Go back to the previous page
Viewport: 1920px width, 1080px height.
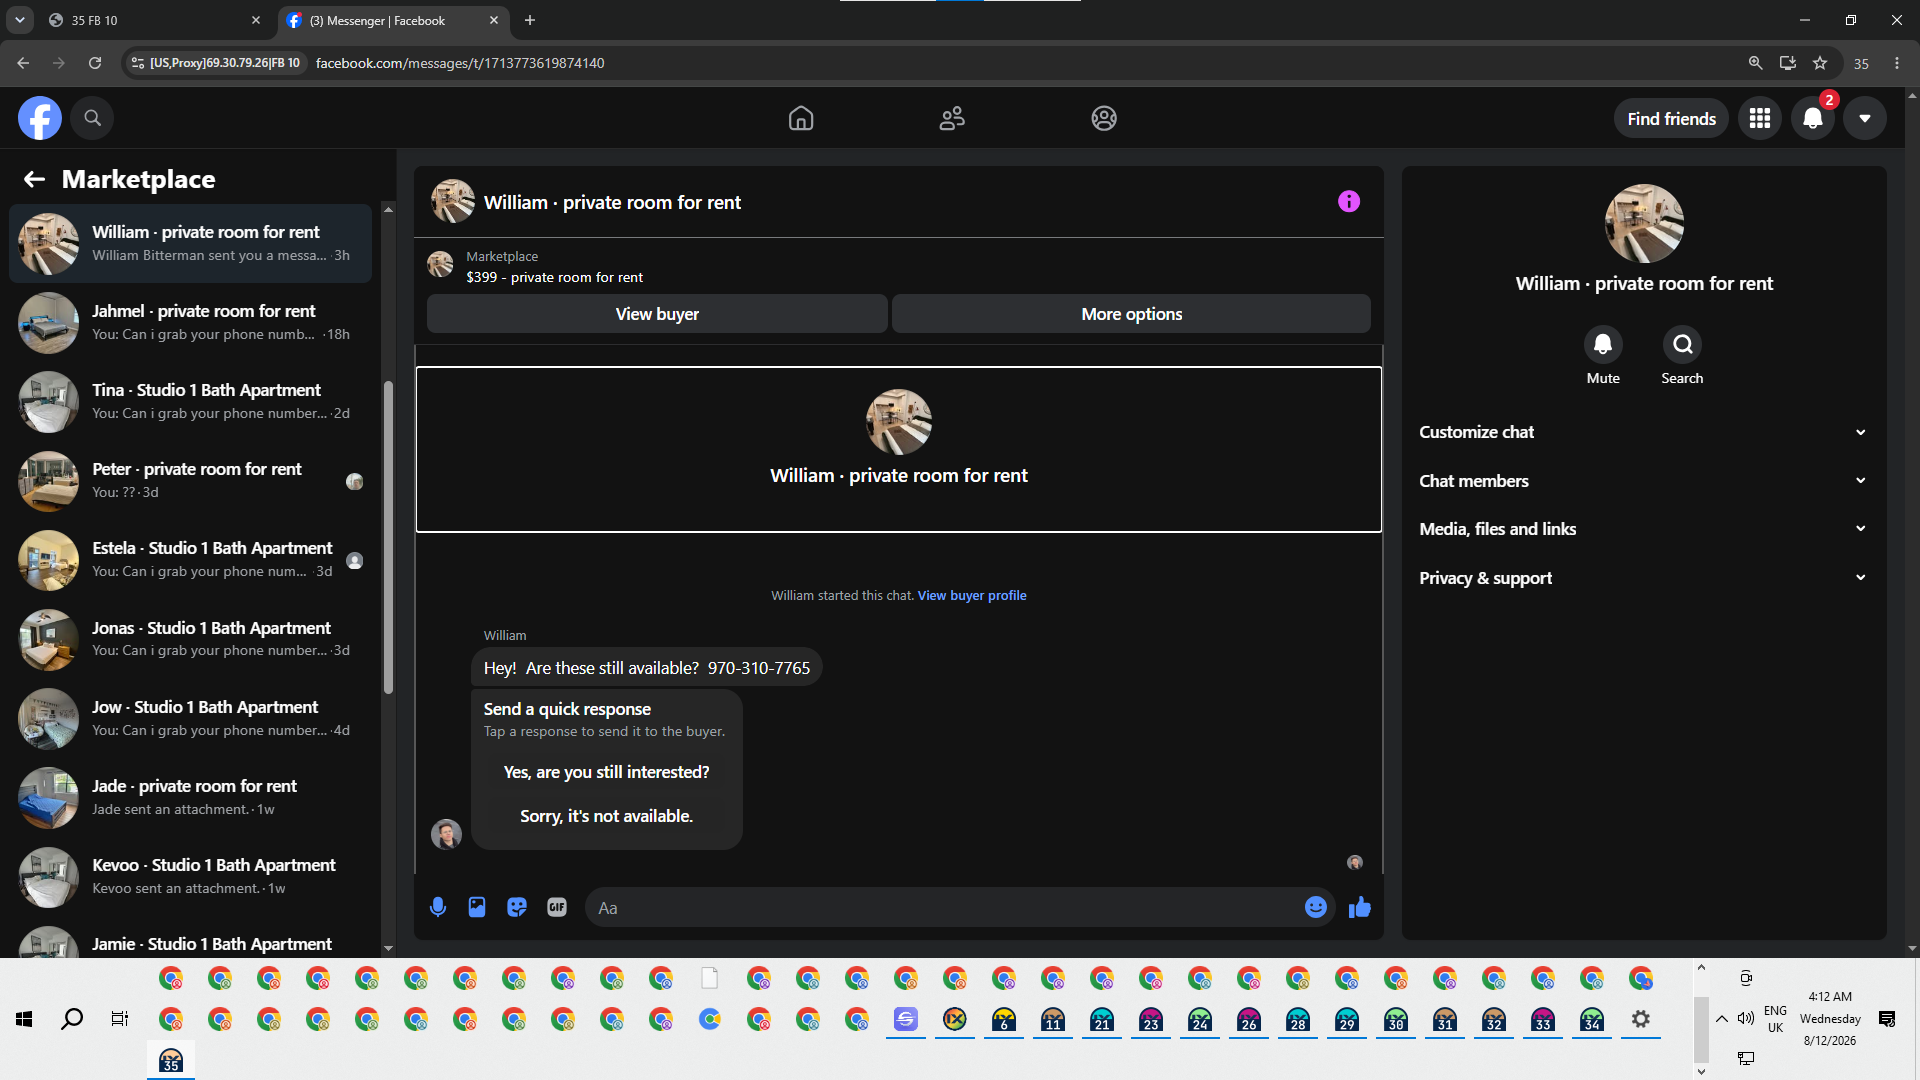23,63
